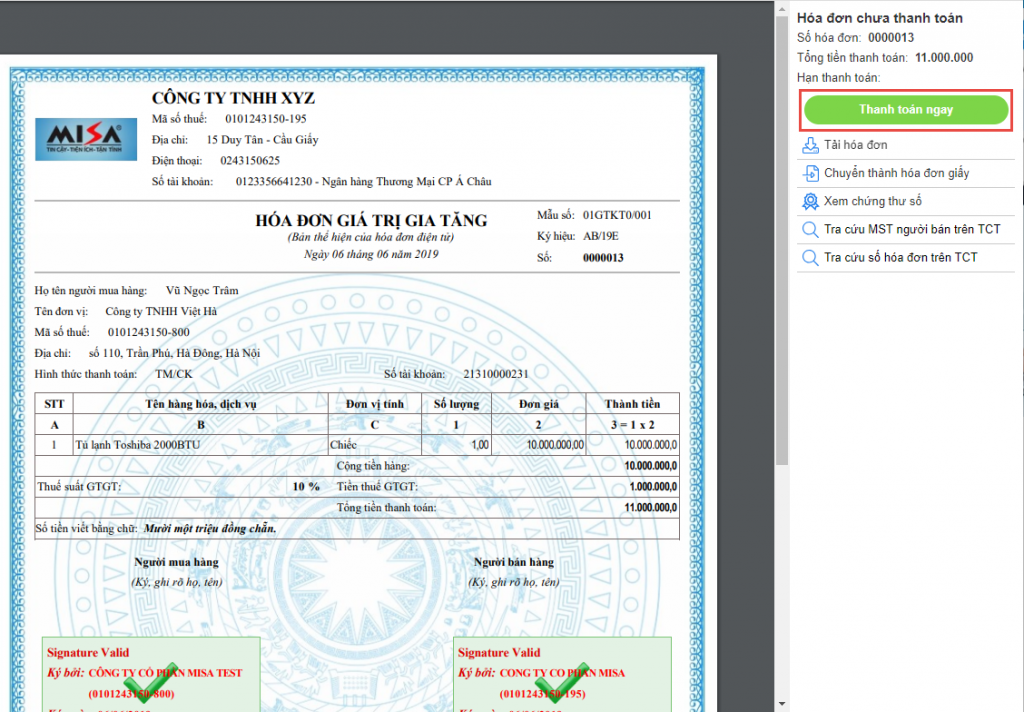The height and width of the screenshot is (712, 1024).
Task: Click form number 01GTKT0/001
Action: pos(617,215)
